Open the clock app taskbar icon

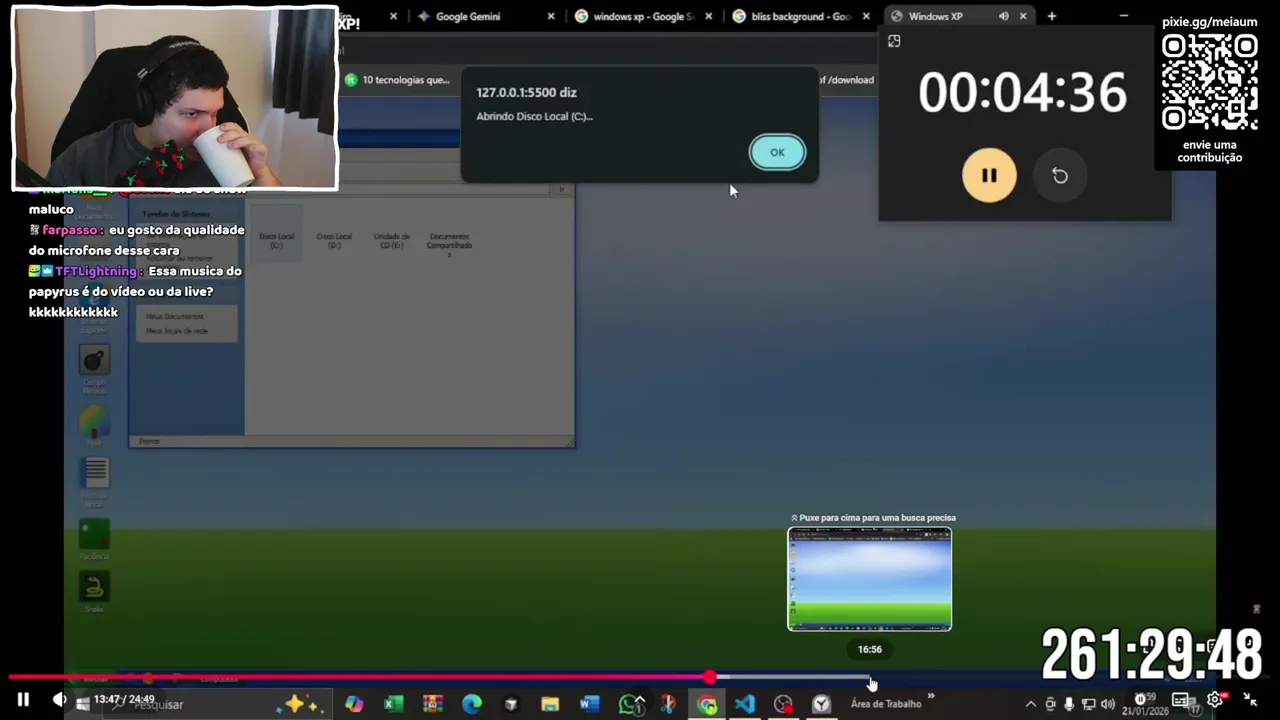[821, 704]
